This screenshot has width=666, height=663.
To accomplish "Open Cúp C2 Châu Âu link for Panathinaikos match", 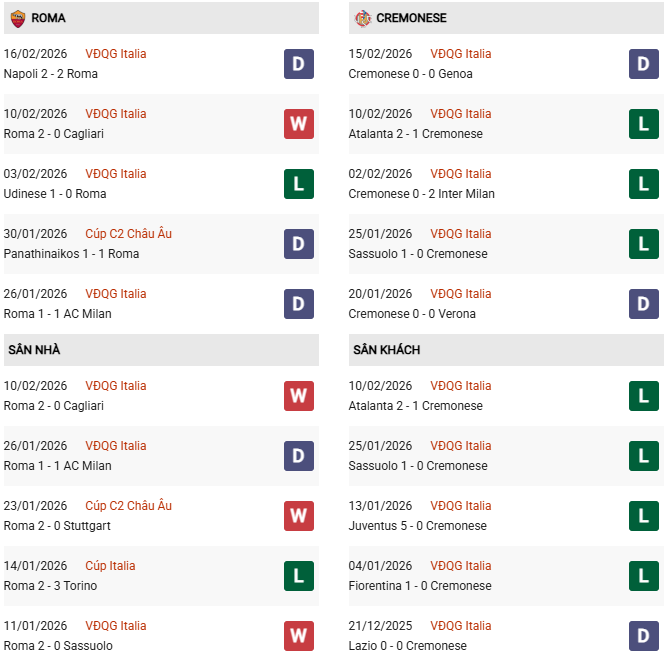I will tap(128, 234).
